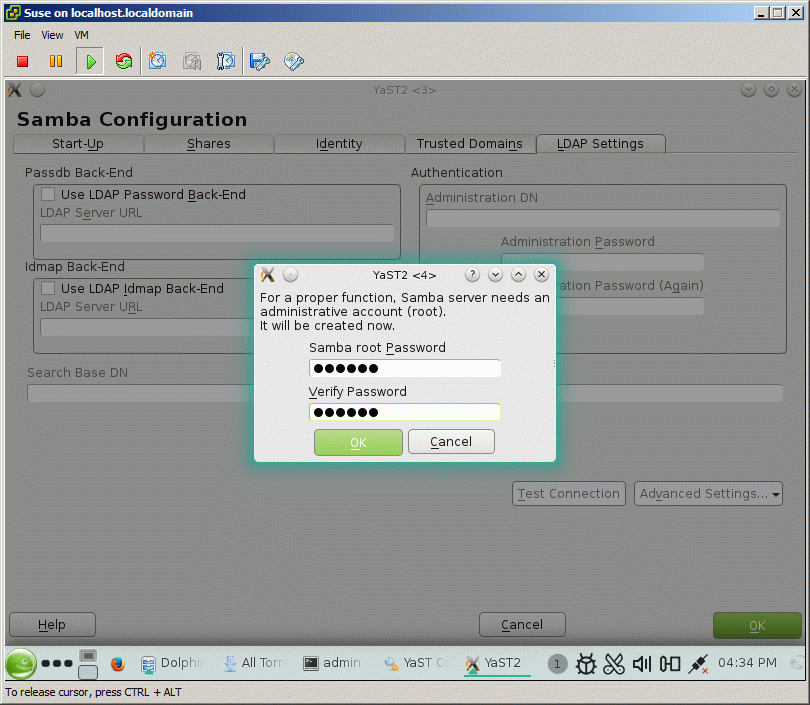Expand Advanced Settings dropdown
Viewport: 810px width, 705px height.
coord(708,494)
